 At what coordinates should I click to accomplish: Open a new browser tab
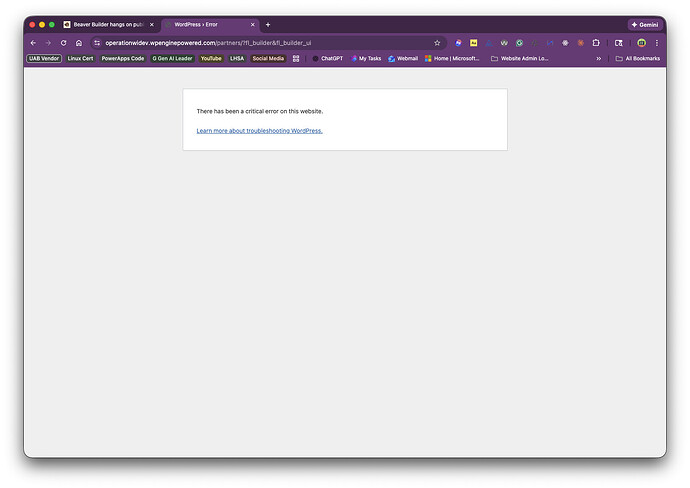(268, 24)
